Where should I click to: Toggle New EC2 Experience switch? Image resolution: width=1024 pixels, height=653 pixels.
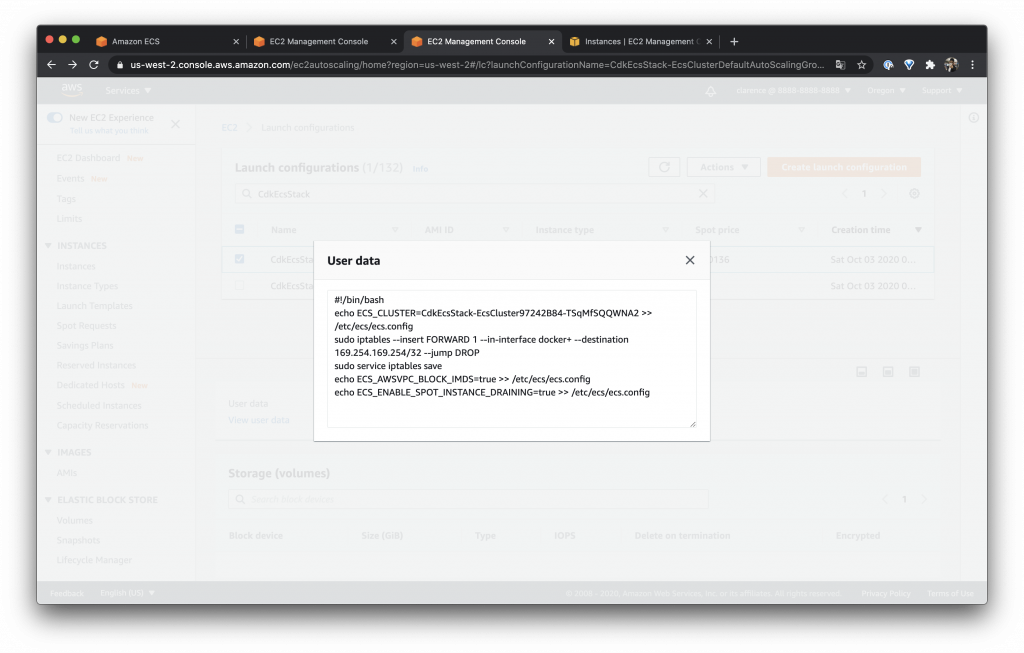click(55, 118)
